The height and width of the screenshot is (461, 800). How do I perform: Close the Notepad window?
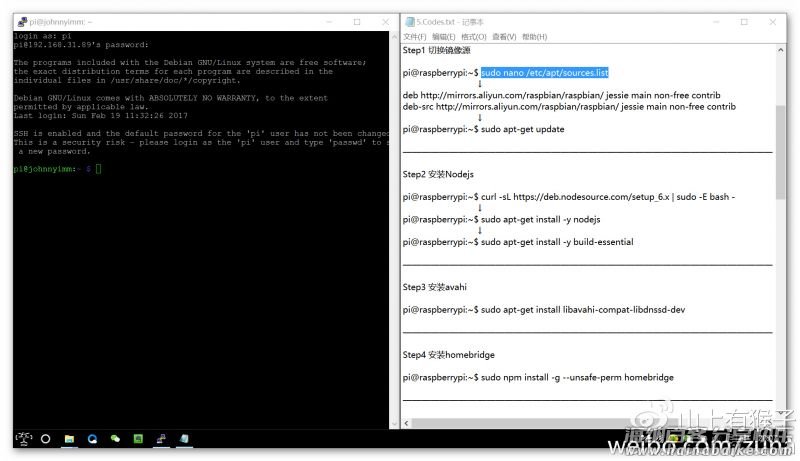[772, 22]
